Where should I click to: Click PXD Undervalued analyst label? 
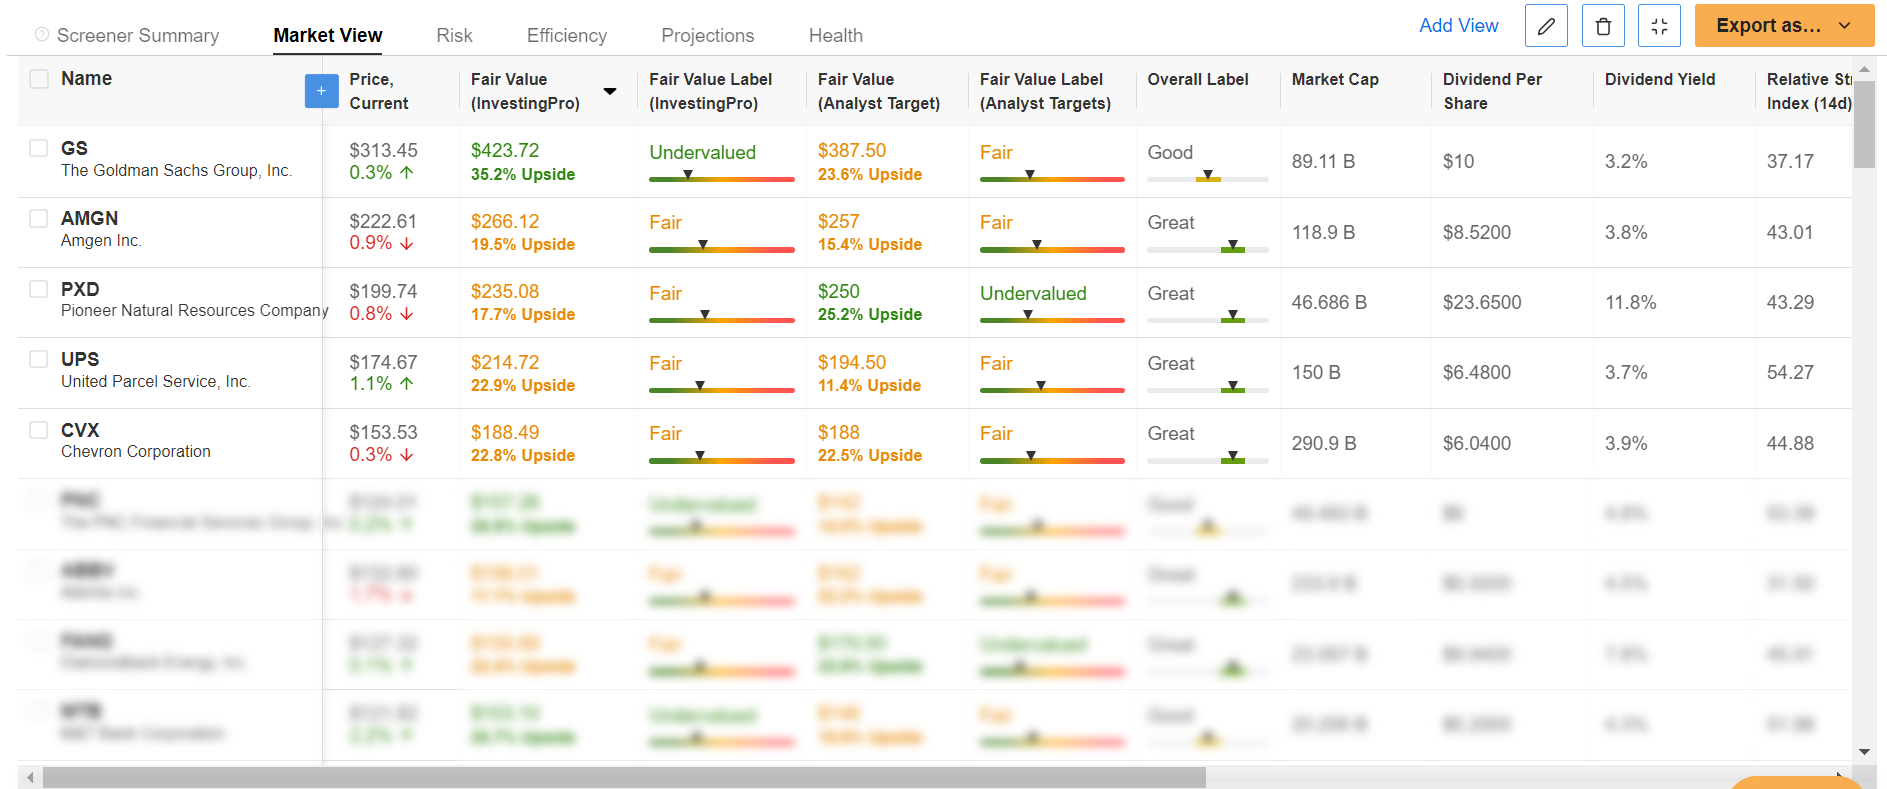[1033, 293]
